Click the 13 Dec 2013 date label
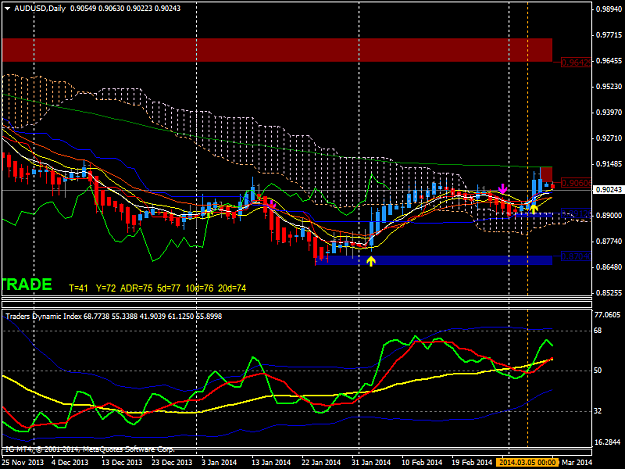 click(x=122, y=463)
